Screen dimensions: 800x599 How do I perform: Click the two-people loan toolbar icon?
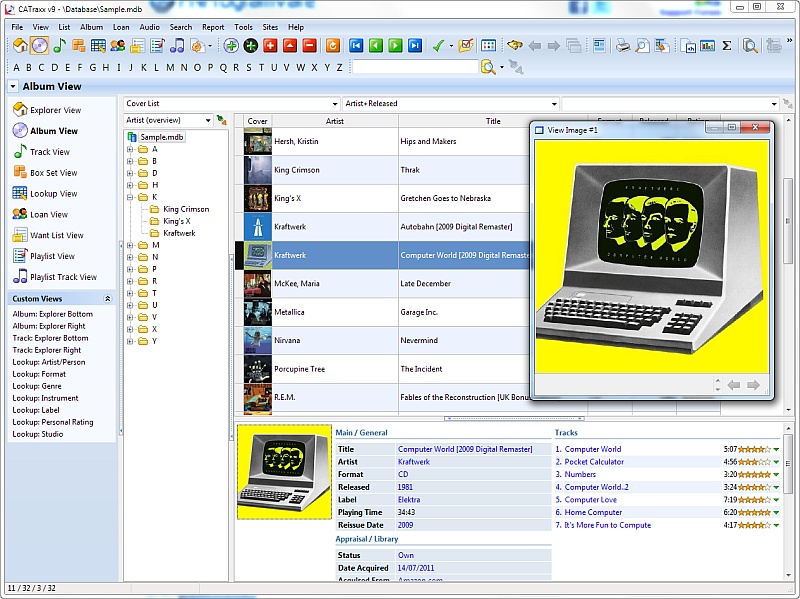(x=117, y=46)
